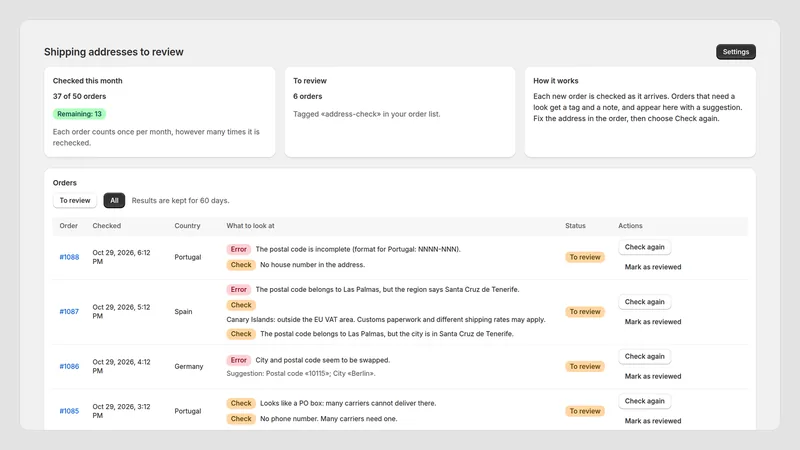This screenshot has width=800, height=450.
Task: Click the Checked column header
Action: pyautogui.click(x=107, y=226)
